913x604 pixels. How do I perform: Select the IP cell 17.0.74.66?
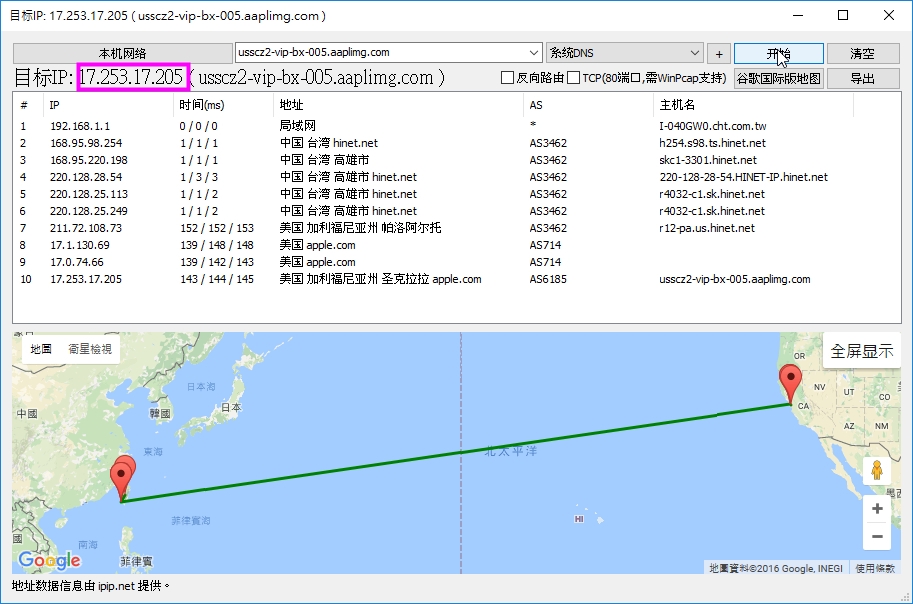[77, 262]
